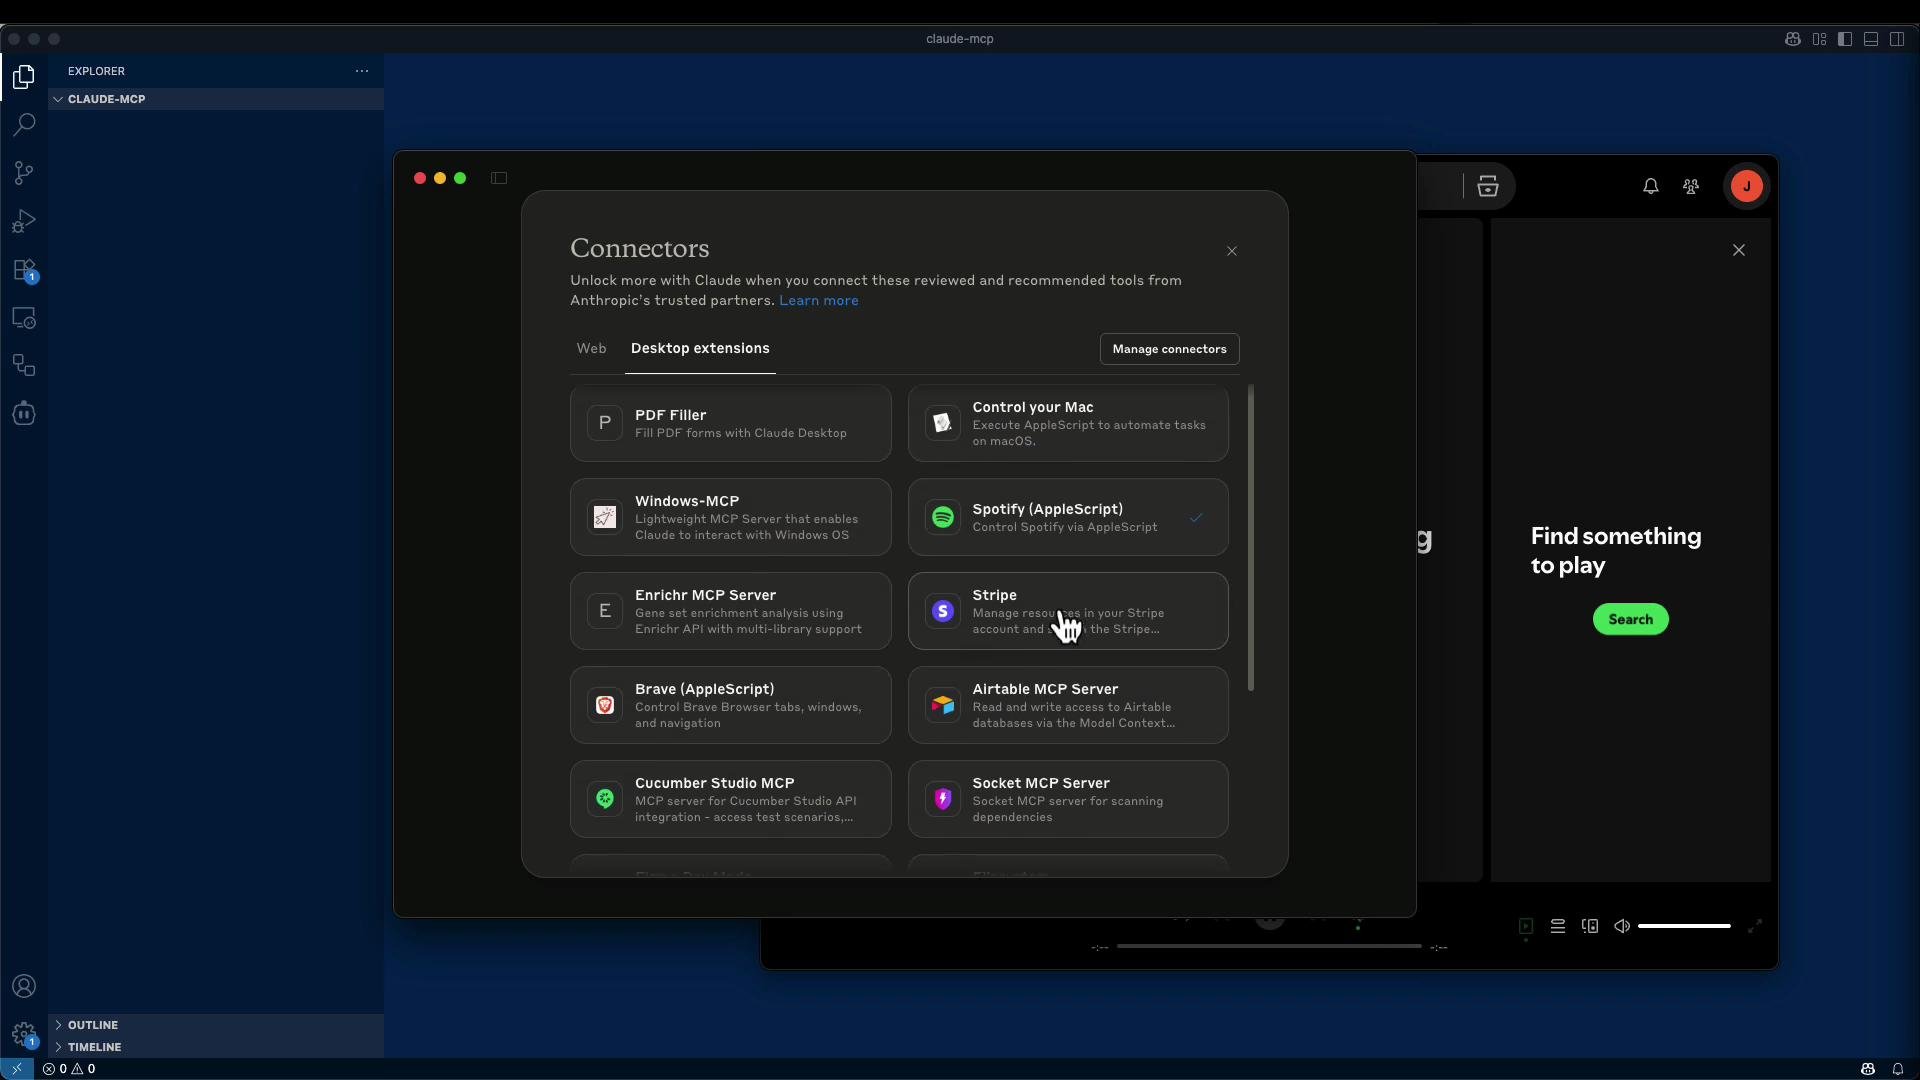Toggle Spotify full screen icon
The image size is (1920, 1080).
point(1755,926)
